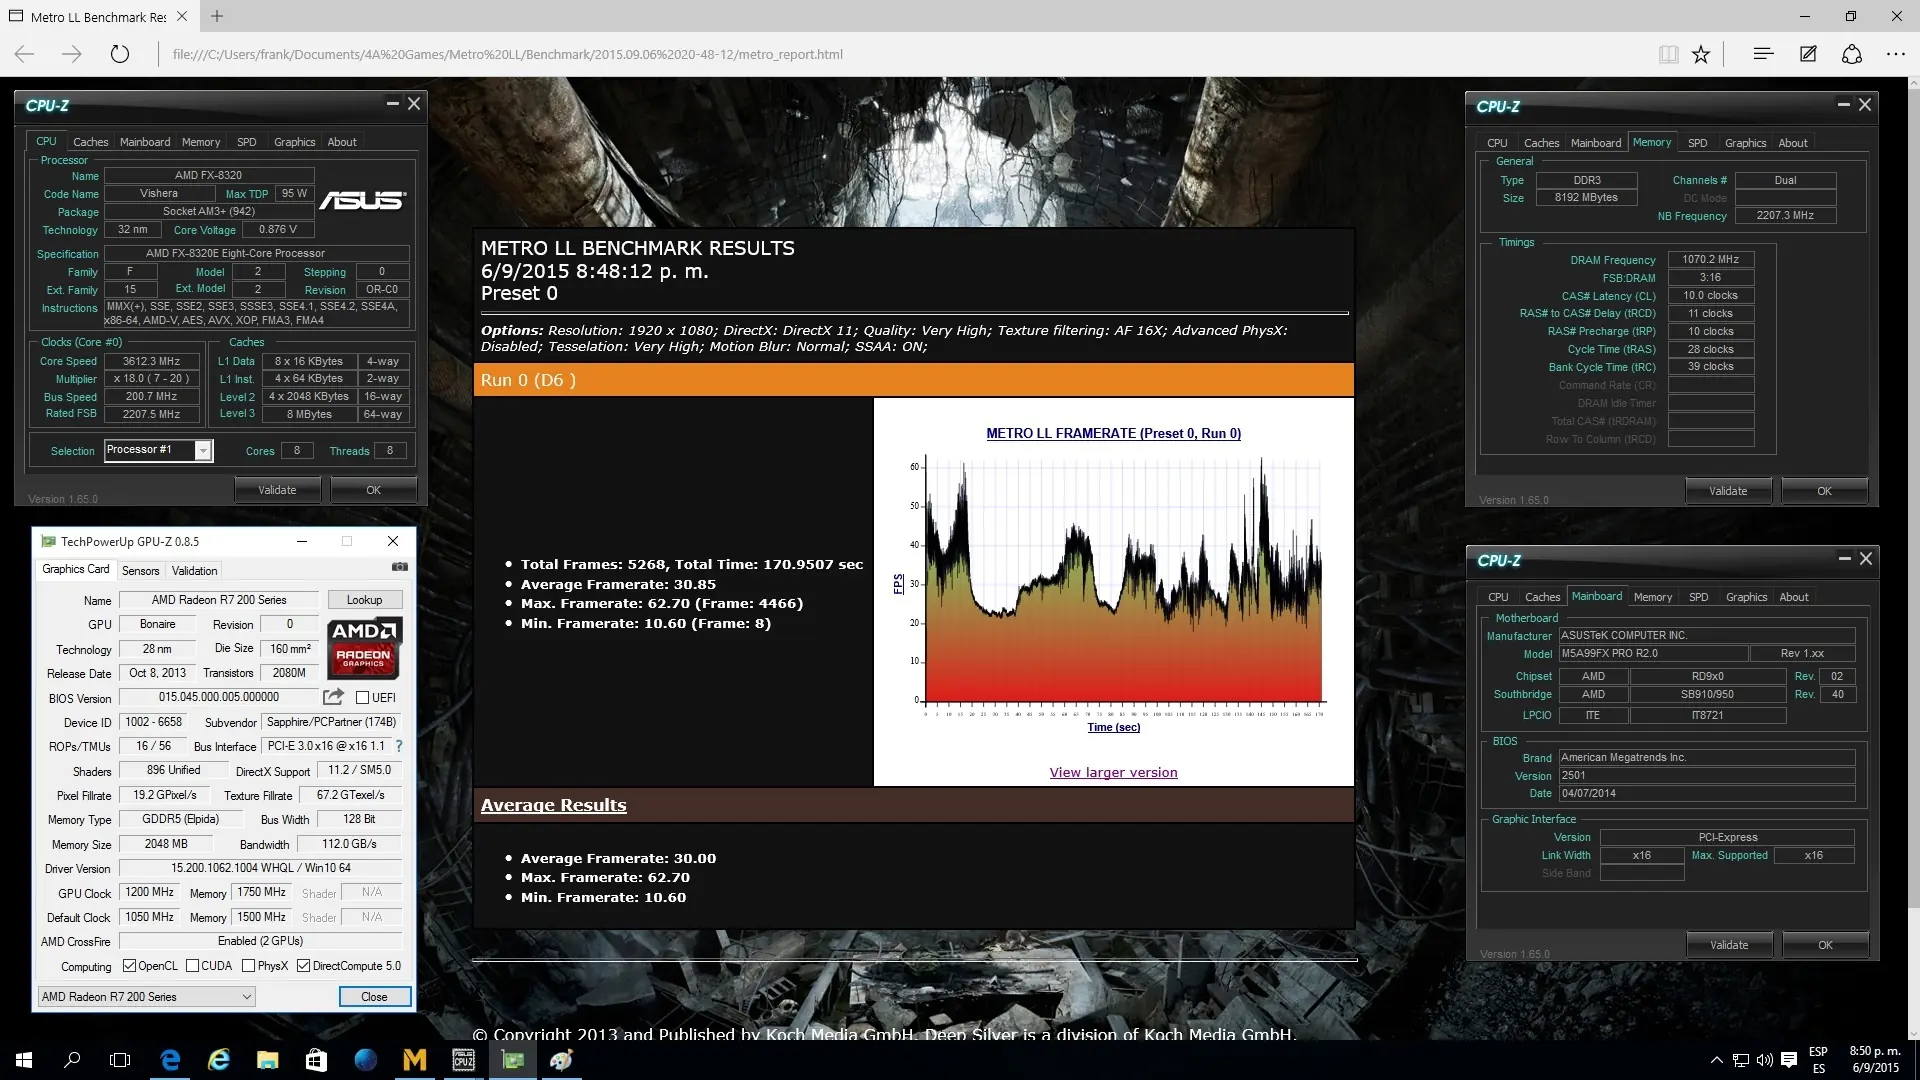1920x1080 pixels.
Task: Open Caches tab in top-left CPU-Z
Action: click(x=90, y=142)
